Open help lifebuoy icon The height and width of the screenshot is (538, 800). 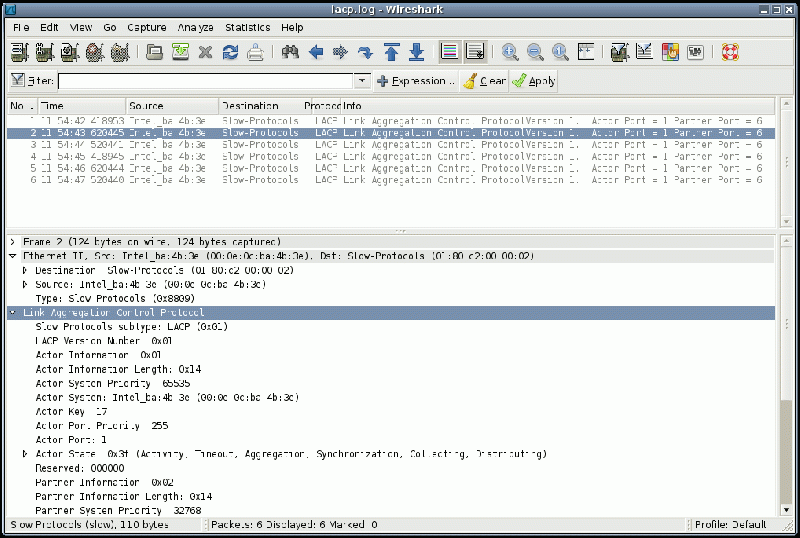pos(730,52)
